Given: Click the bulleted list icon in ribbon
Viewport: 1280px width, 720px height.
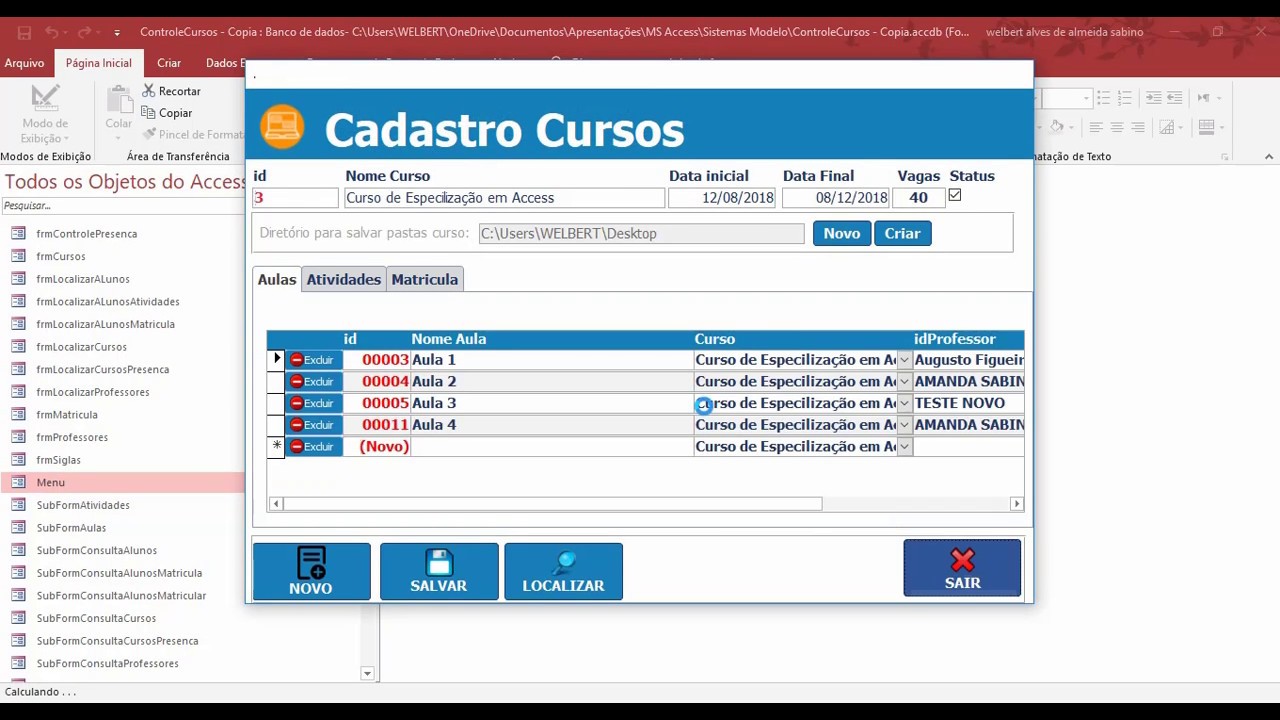Looking at the screenshot, I should click(x=1103, y=98).
